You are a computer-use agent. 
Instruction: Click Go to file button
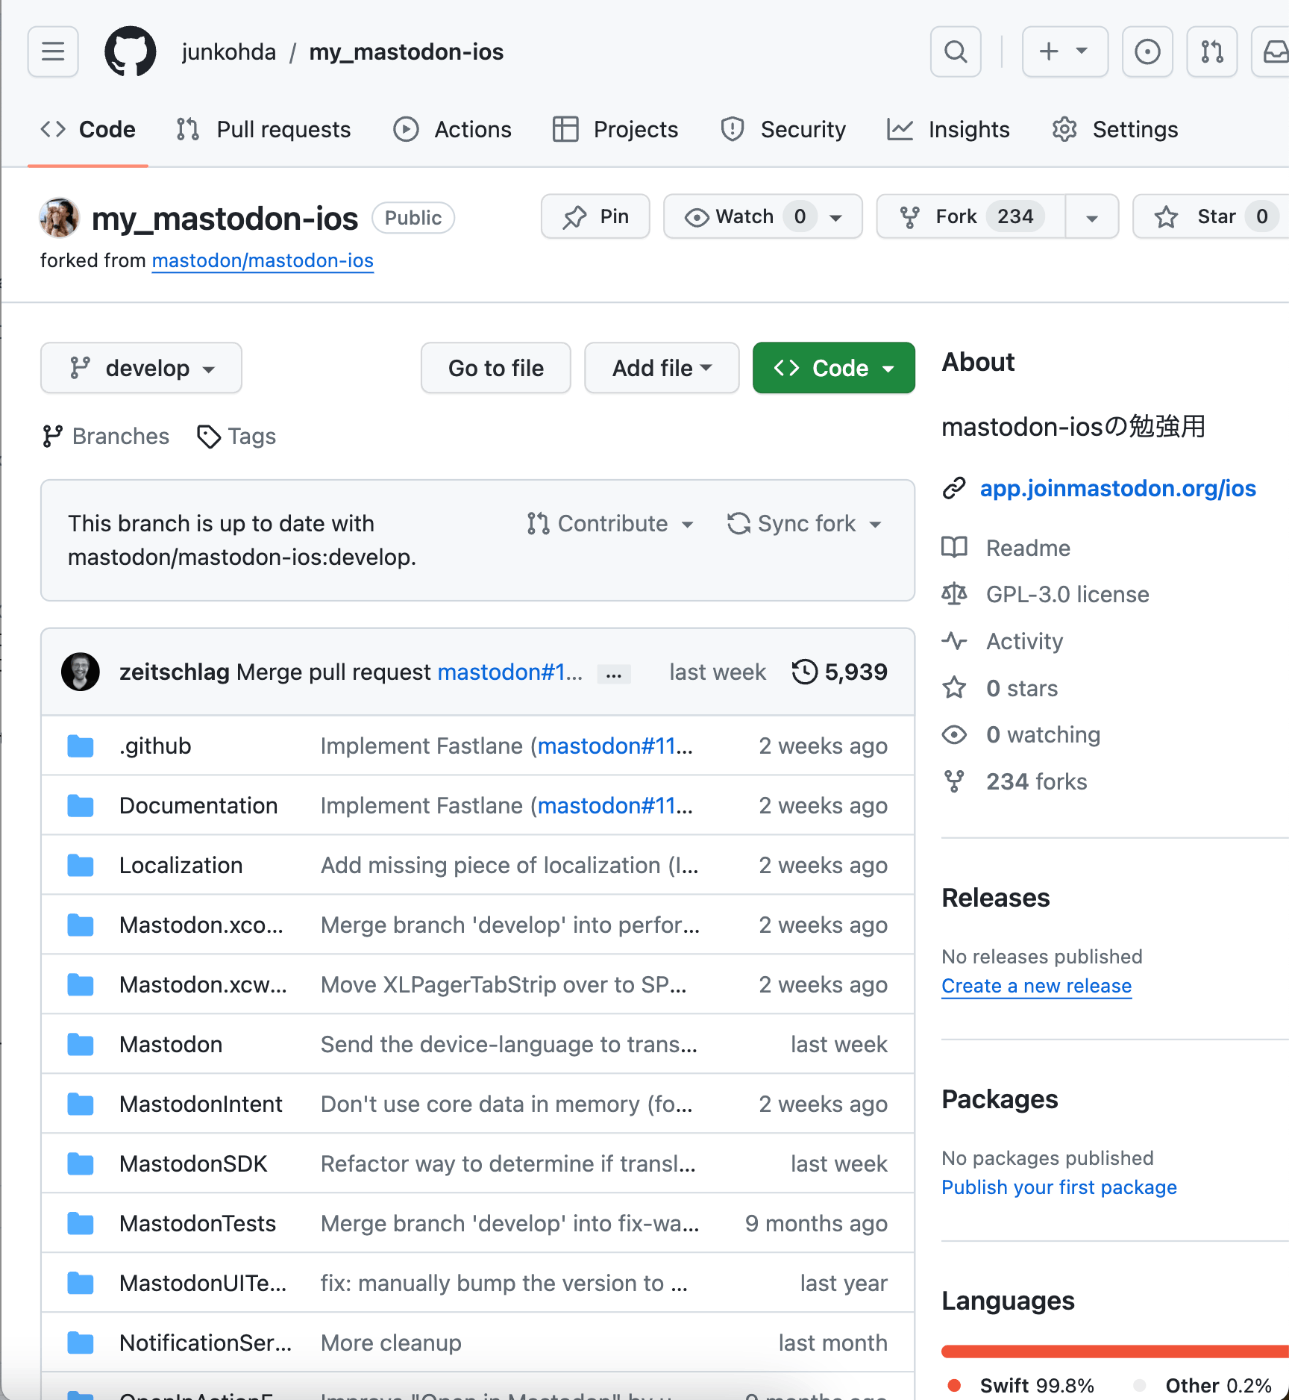[x=496, y=368]
